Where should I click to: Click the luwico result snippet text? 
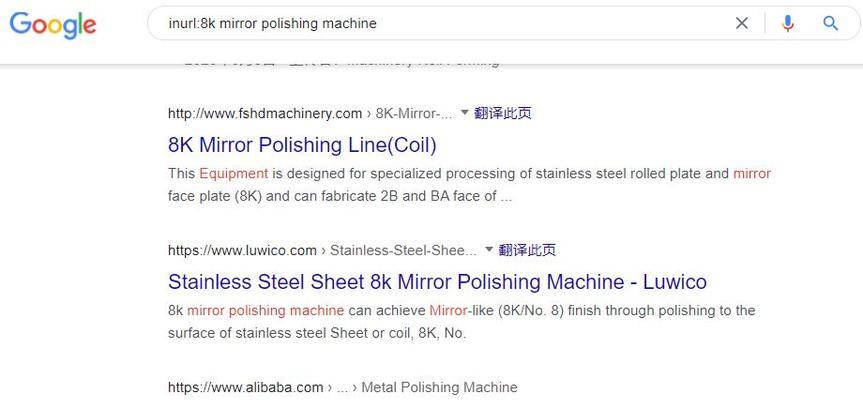461,322
